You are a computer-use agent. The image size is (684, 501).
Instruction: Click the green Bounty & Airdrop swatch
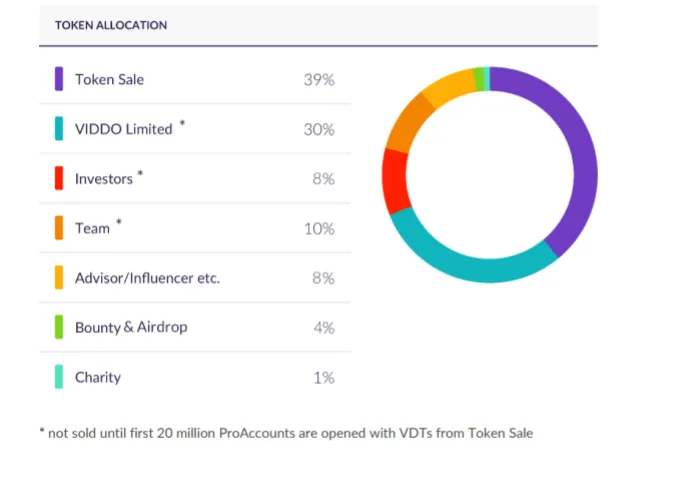[59, 327]
